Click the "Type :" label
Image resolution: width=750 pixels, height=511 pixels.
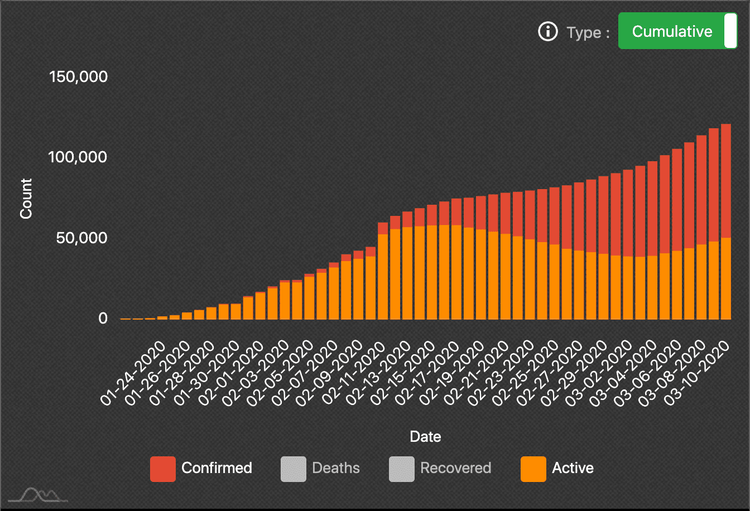point(587,33)
